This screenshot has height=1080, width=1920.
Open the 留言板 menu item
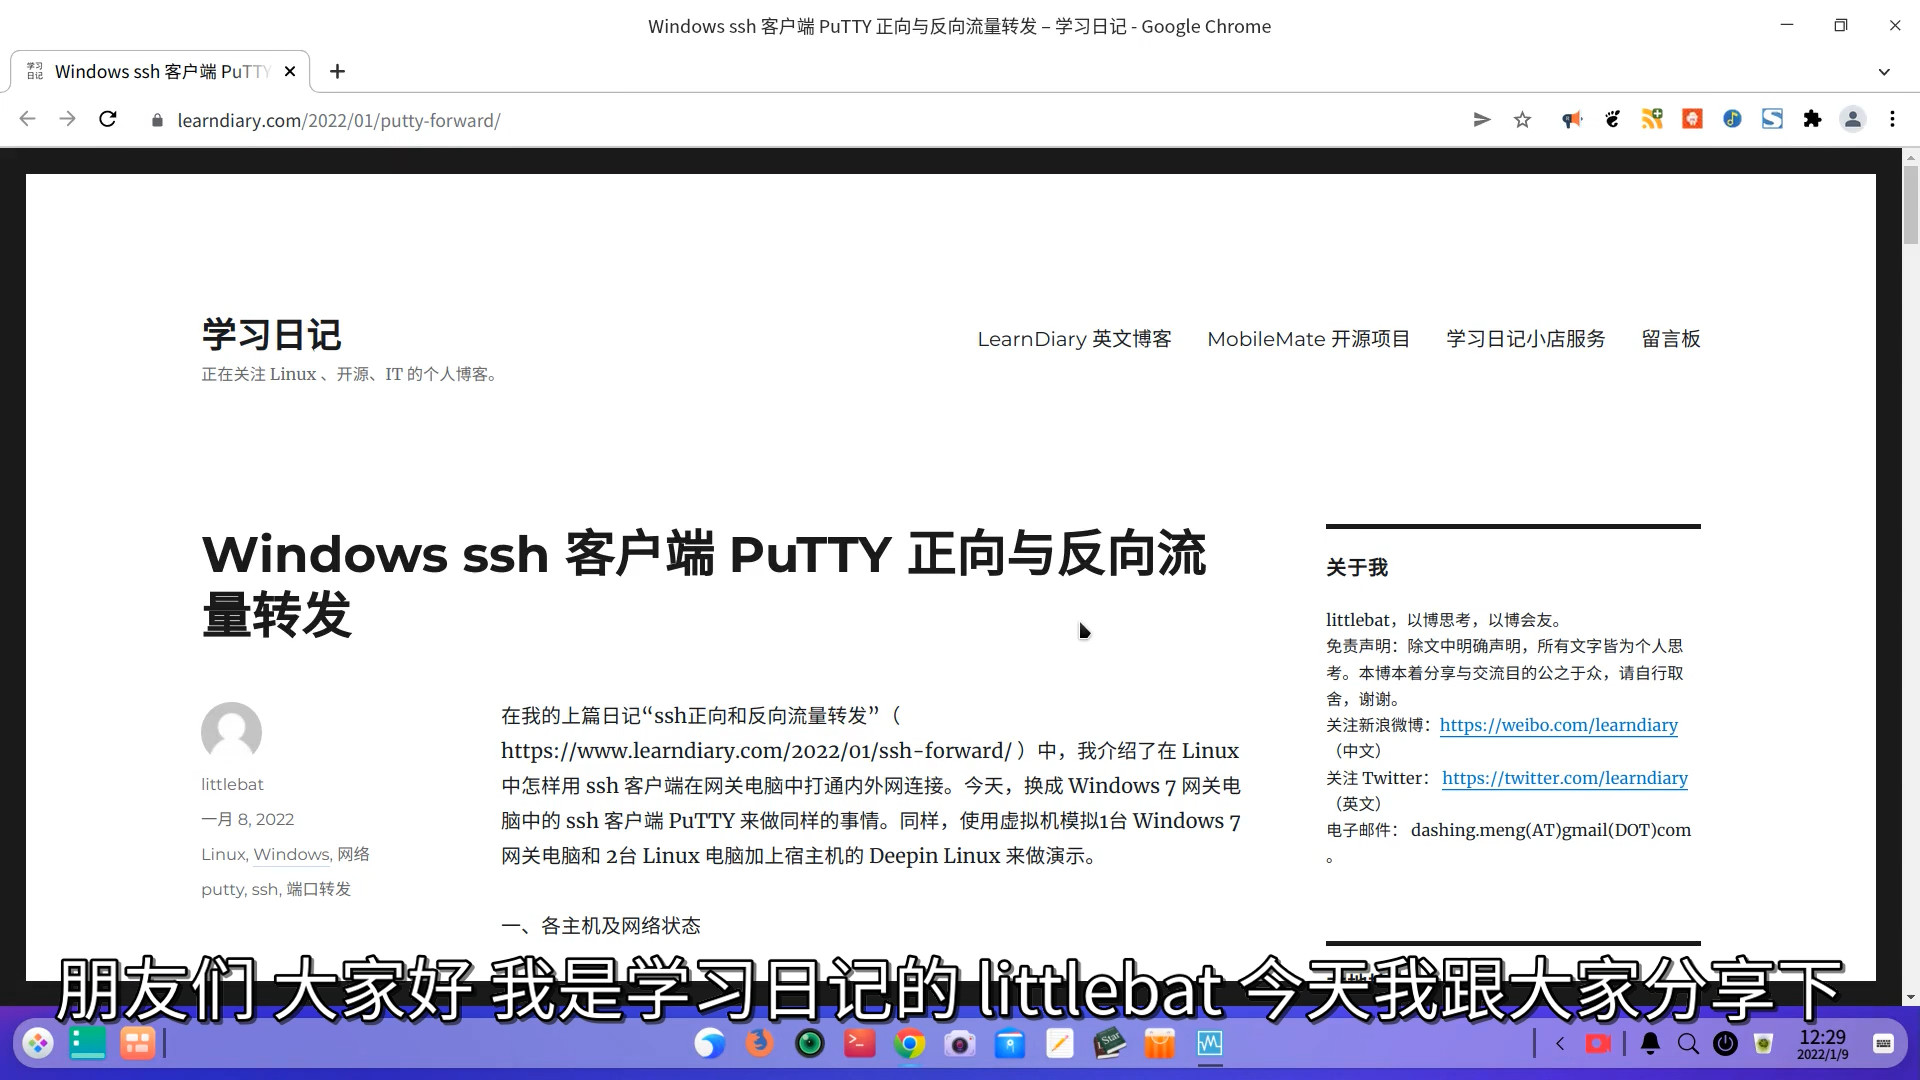click(1670, 339)
